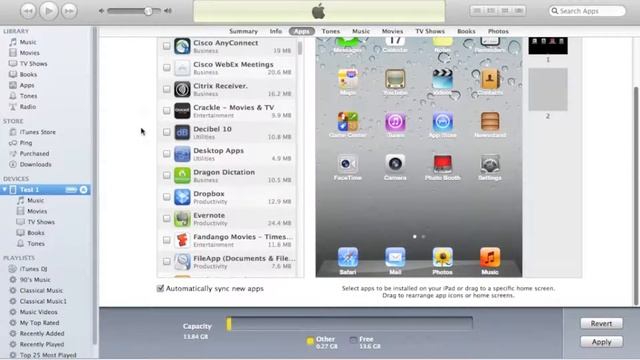
Task: Click the Decibel 10 app icon
Action: point(182,132)
